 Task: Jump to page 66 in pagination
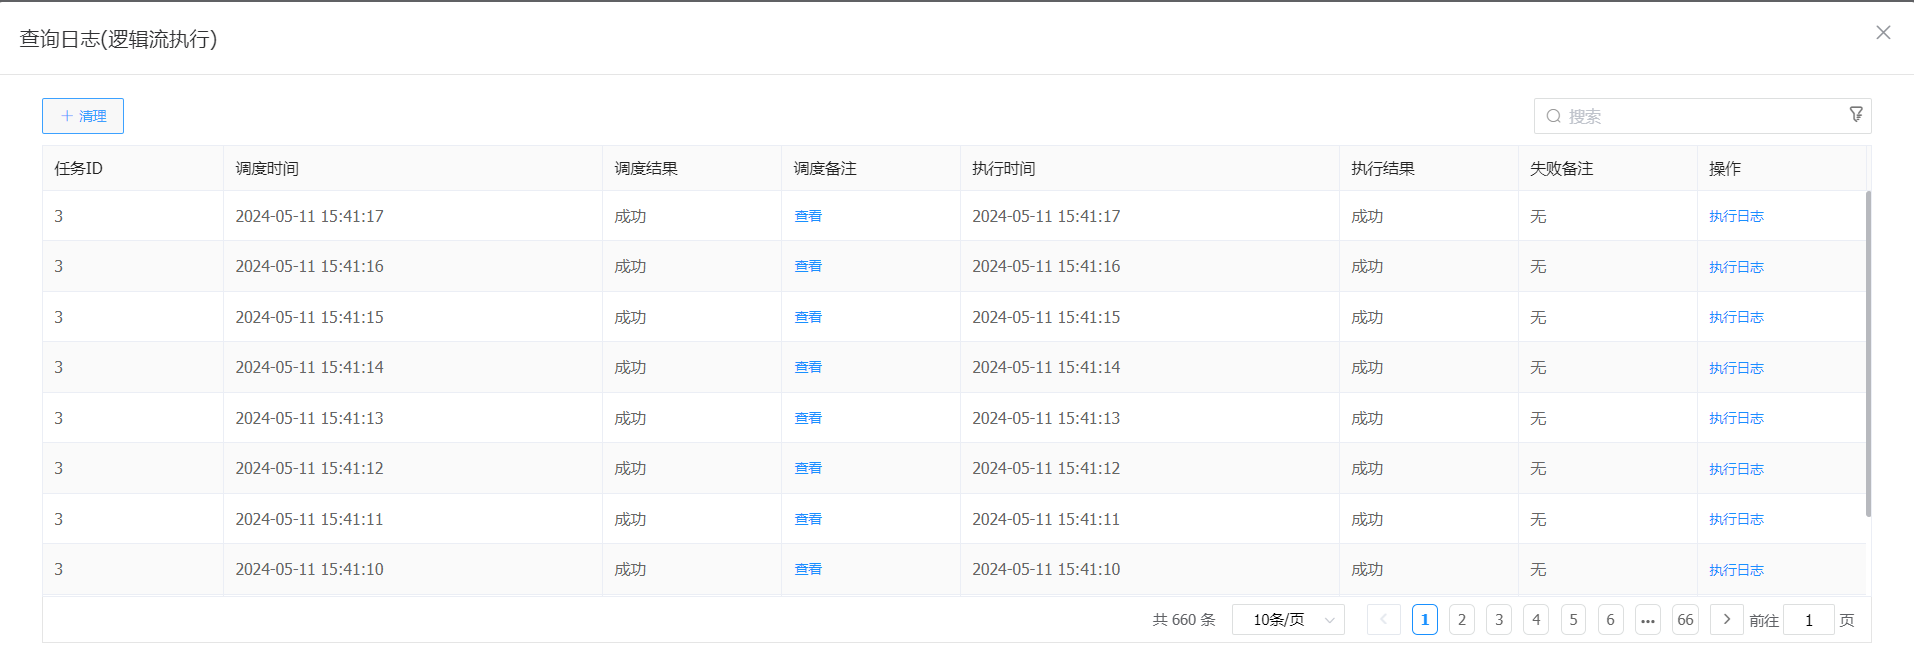click(x=1685, y=620)
